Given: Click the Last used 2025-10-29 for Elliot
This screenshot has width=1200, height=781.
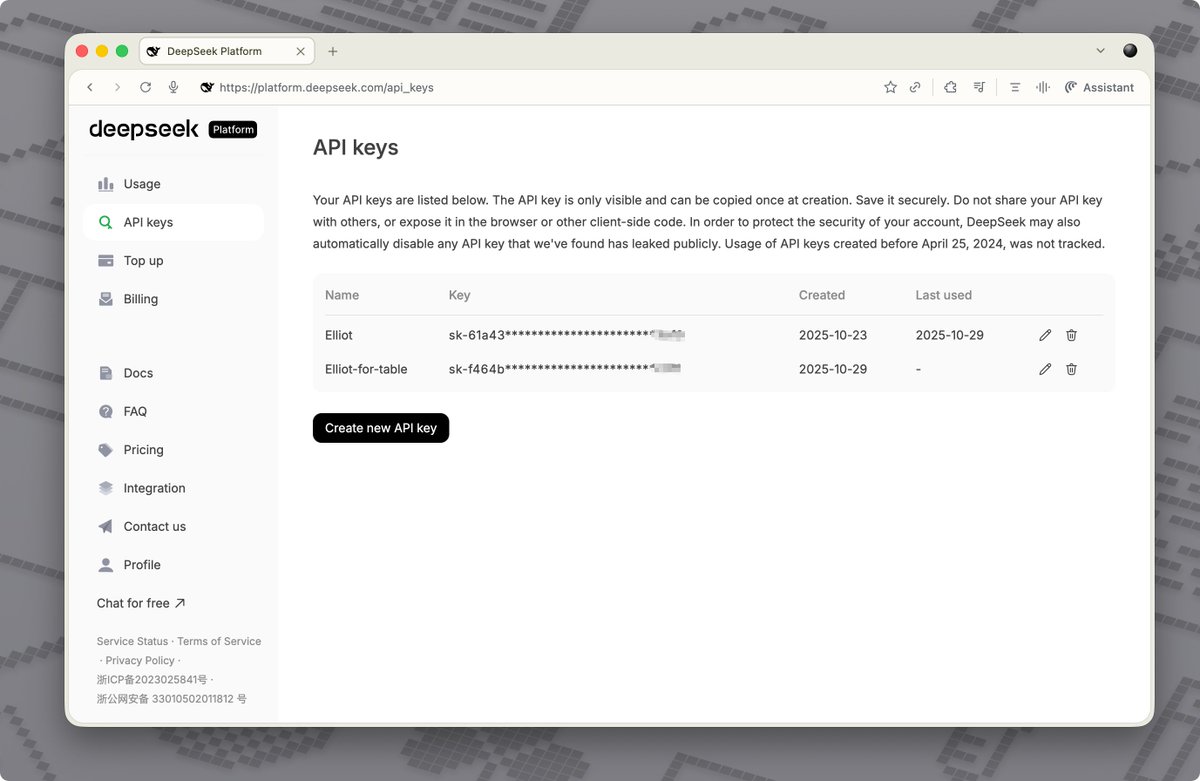Looking at the screenshot, I should tap(950, 335).
